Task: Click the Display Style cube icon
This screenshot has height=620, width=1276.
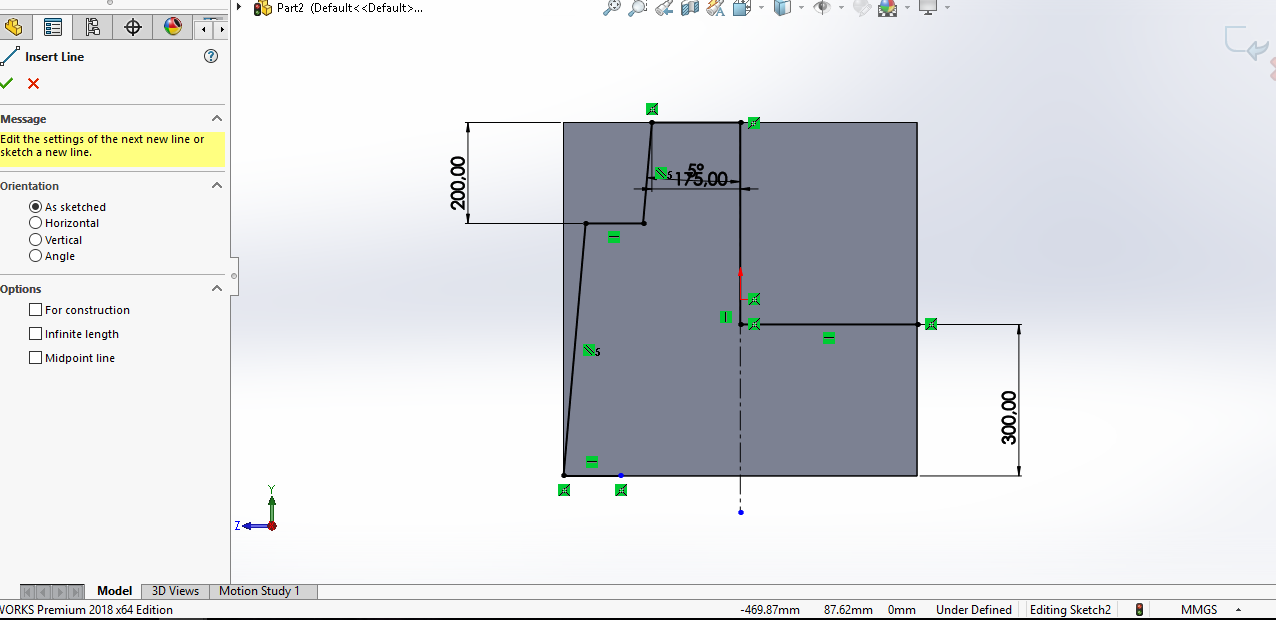Action: tap(782, 8)
